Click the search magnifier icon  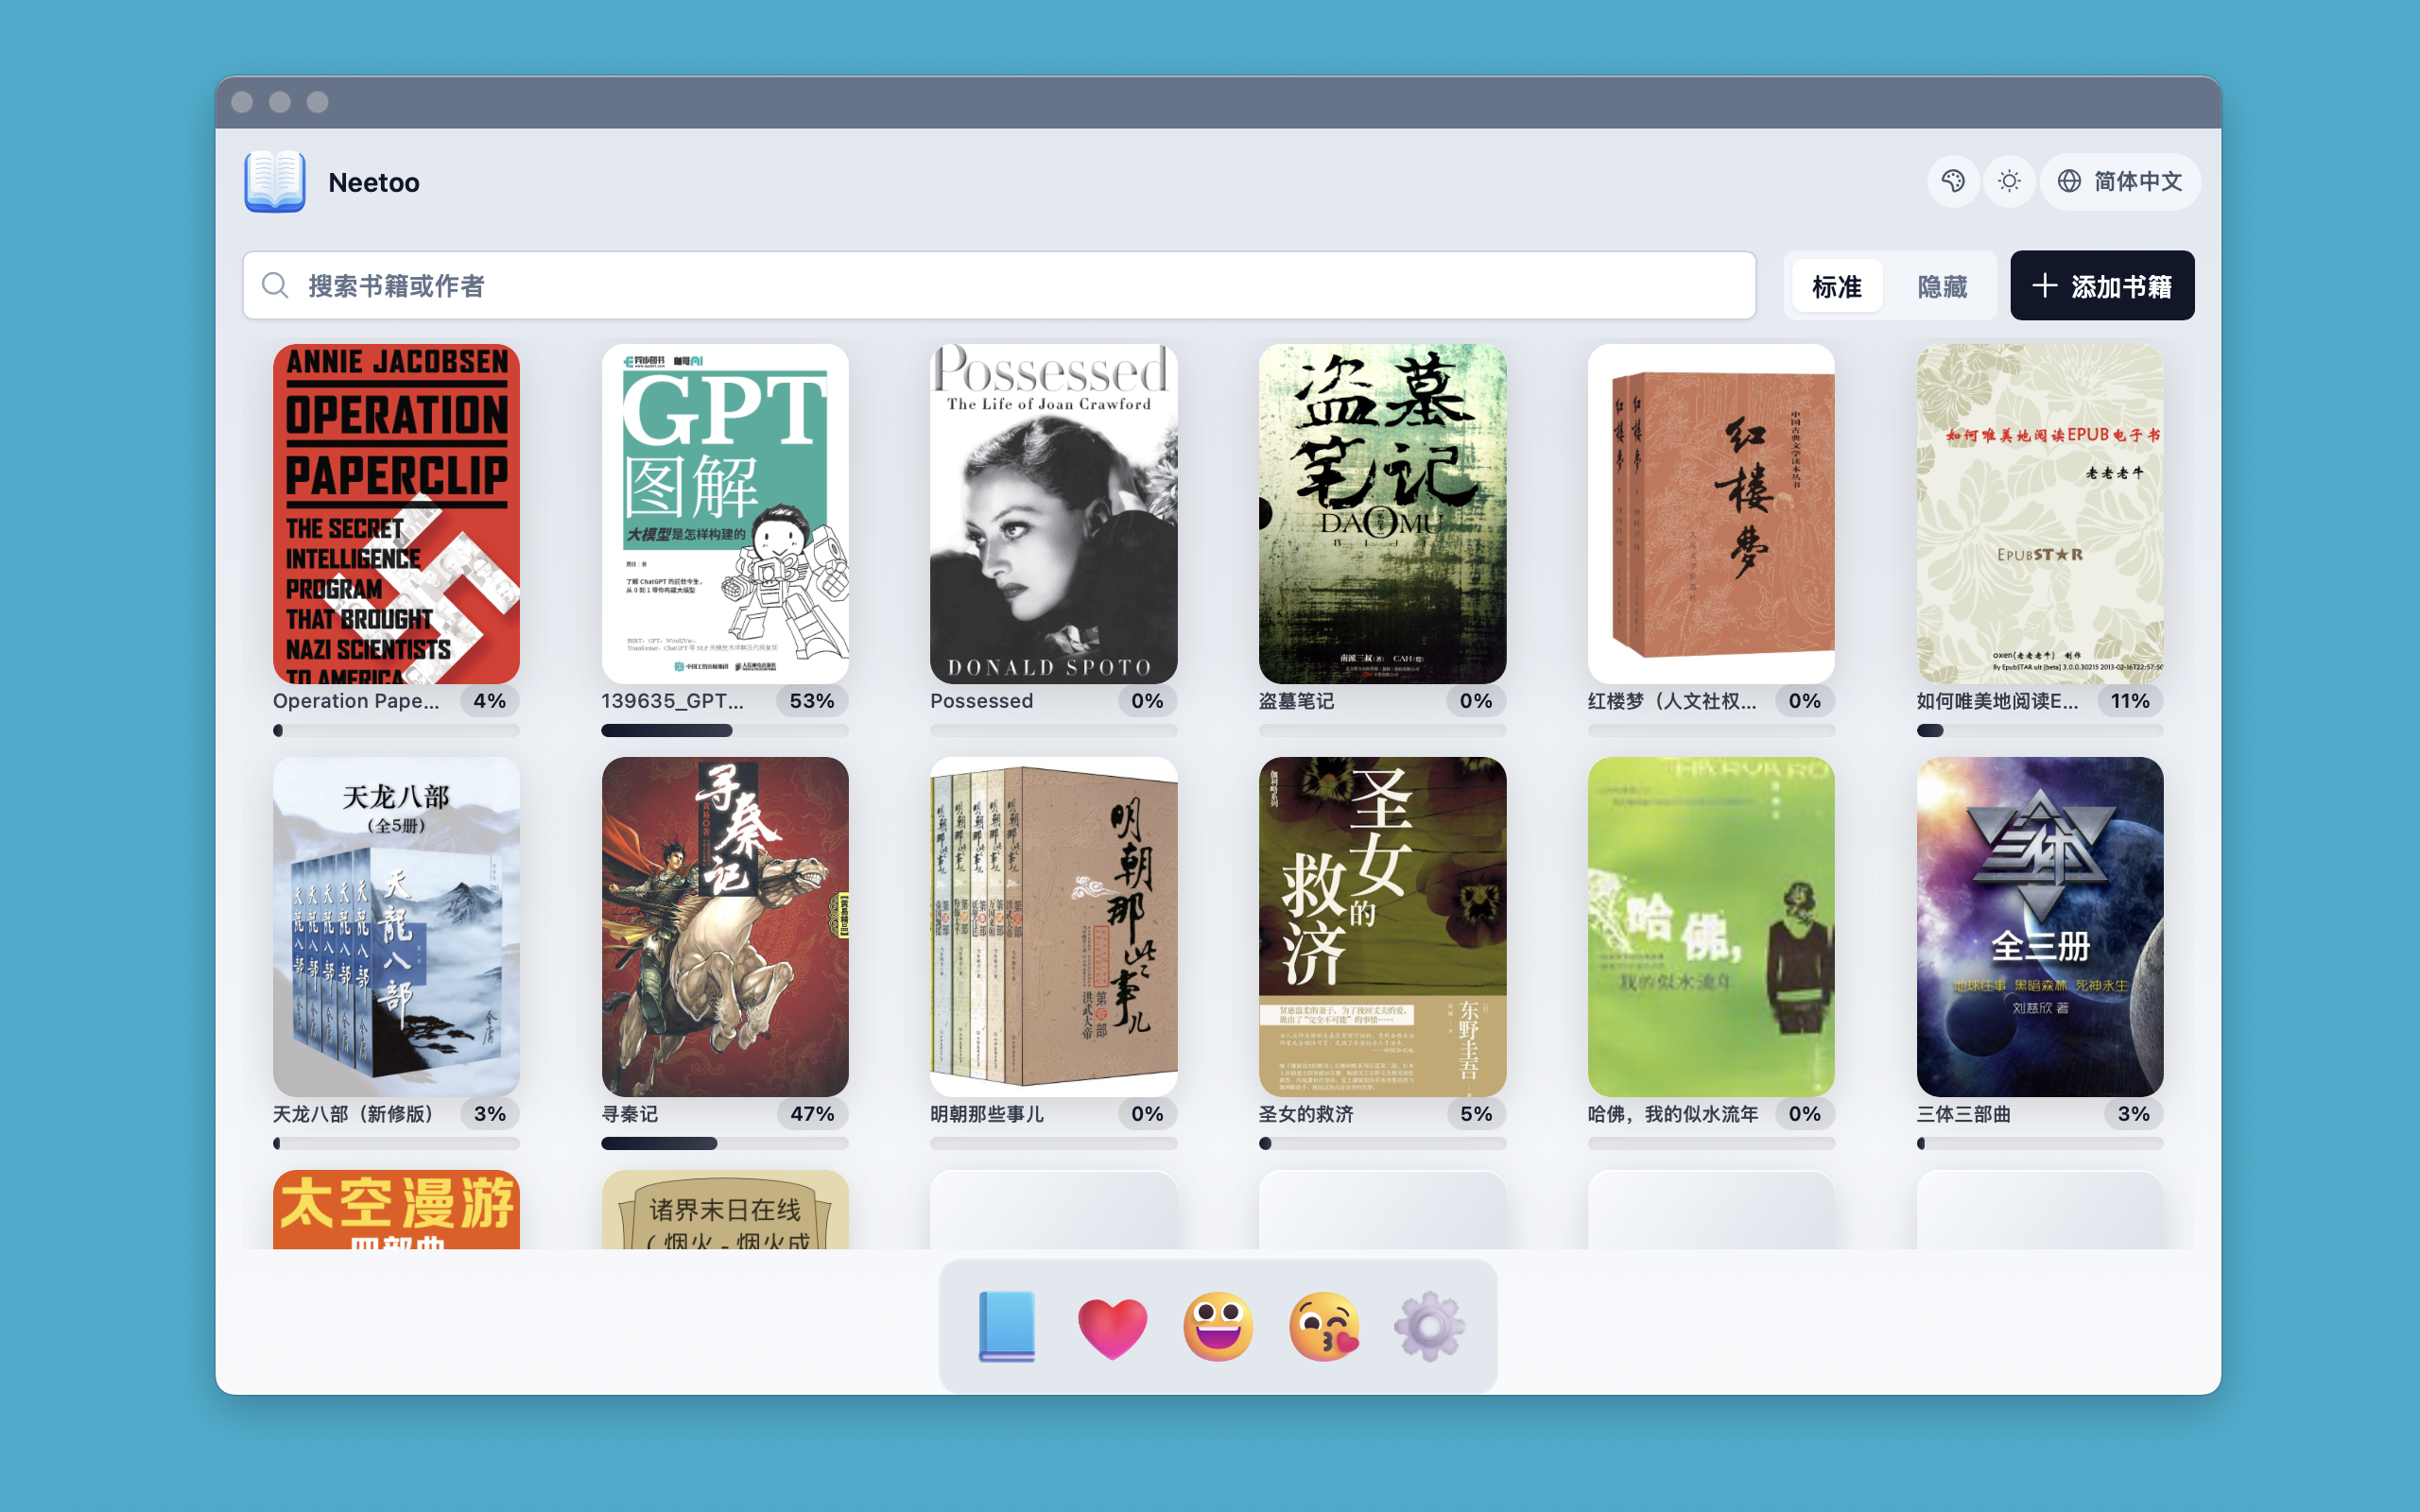point(275,286)
